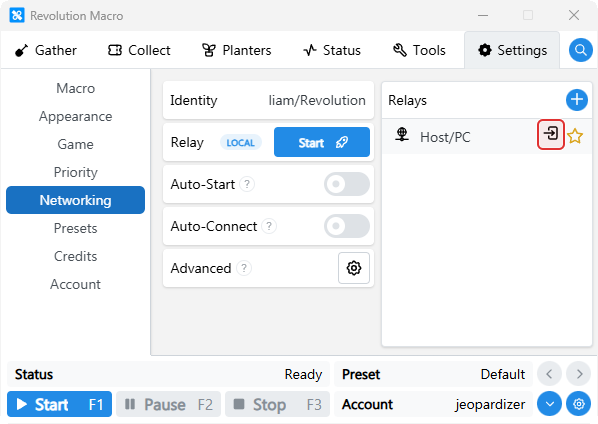The height and width of the screenshot is (424, 598).
Task: Click the jeopardizer account name
Action: click(490, 404)
